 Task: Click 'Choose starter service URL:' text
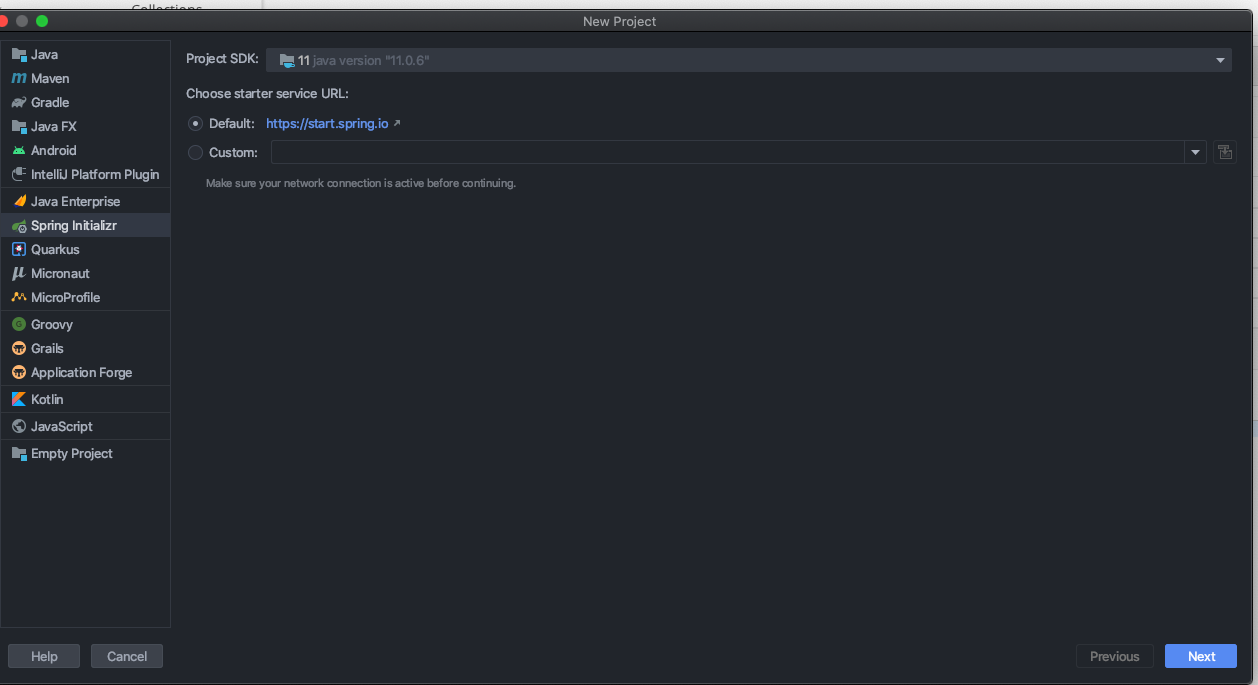(267, 94)
